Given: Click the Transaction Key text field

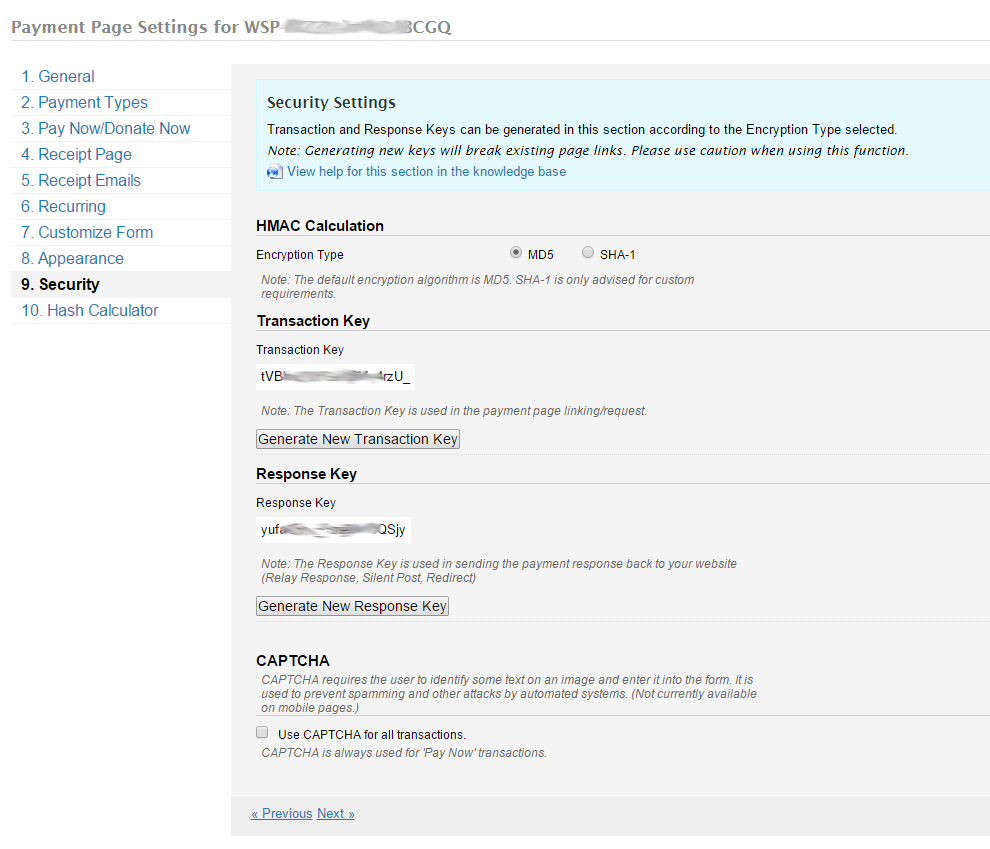Looking at the screenshot, I should click(334, 377).
